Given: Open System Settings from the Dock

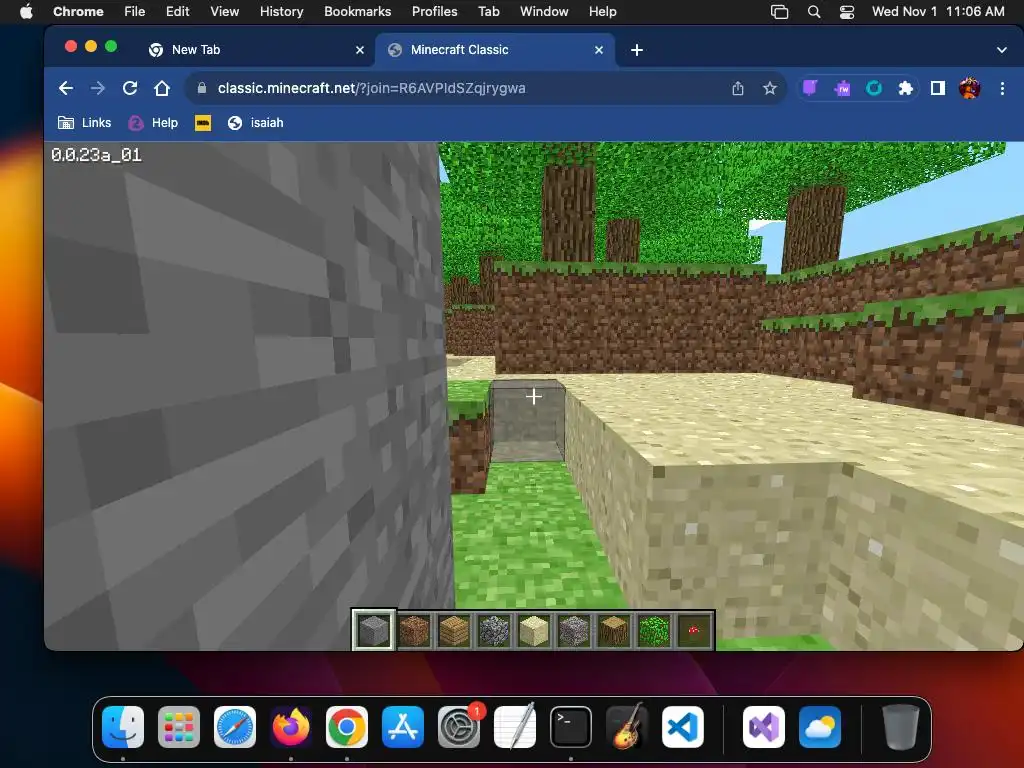Looking at the screenshot, I should (459, 727).
